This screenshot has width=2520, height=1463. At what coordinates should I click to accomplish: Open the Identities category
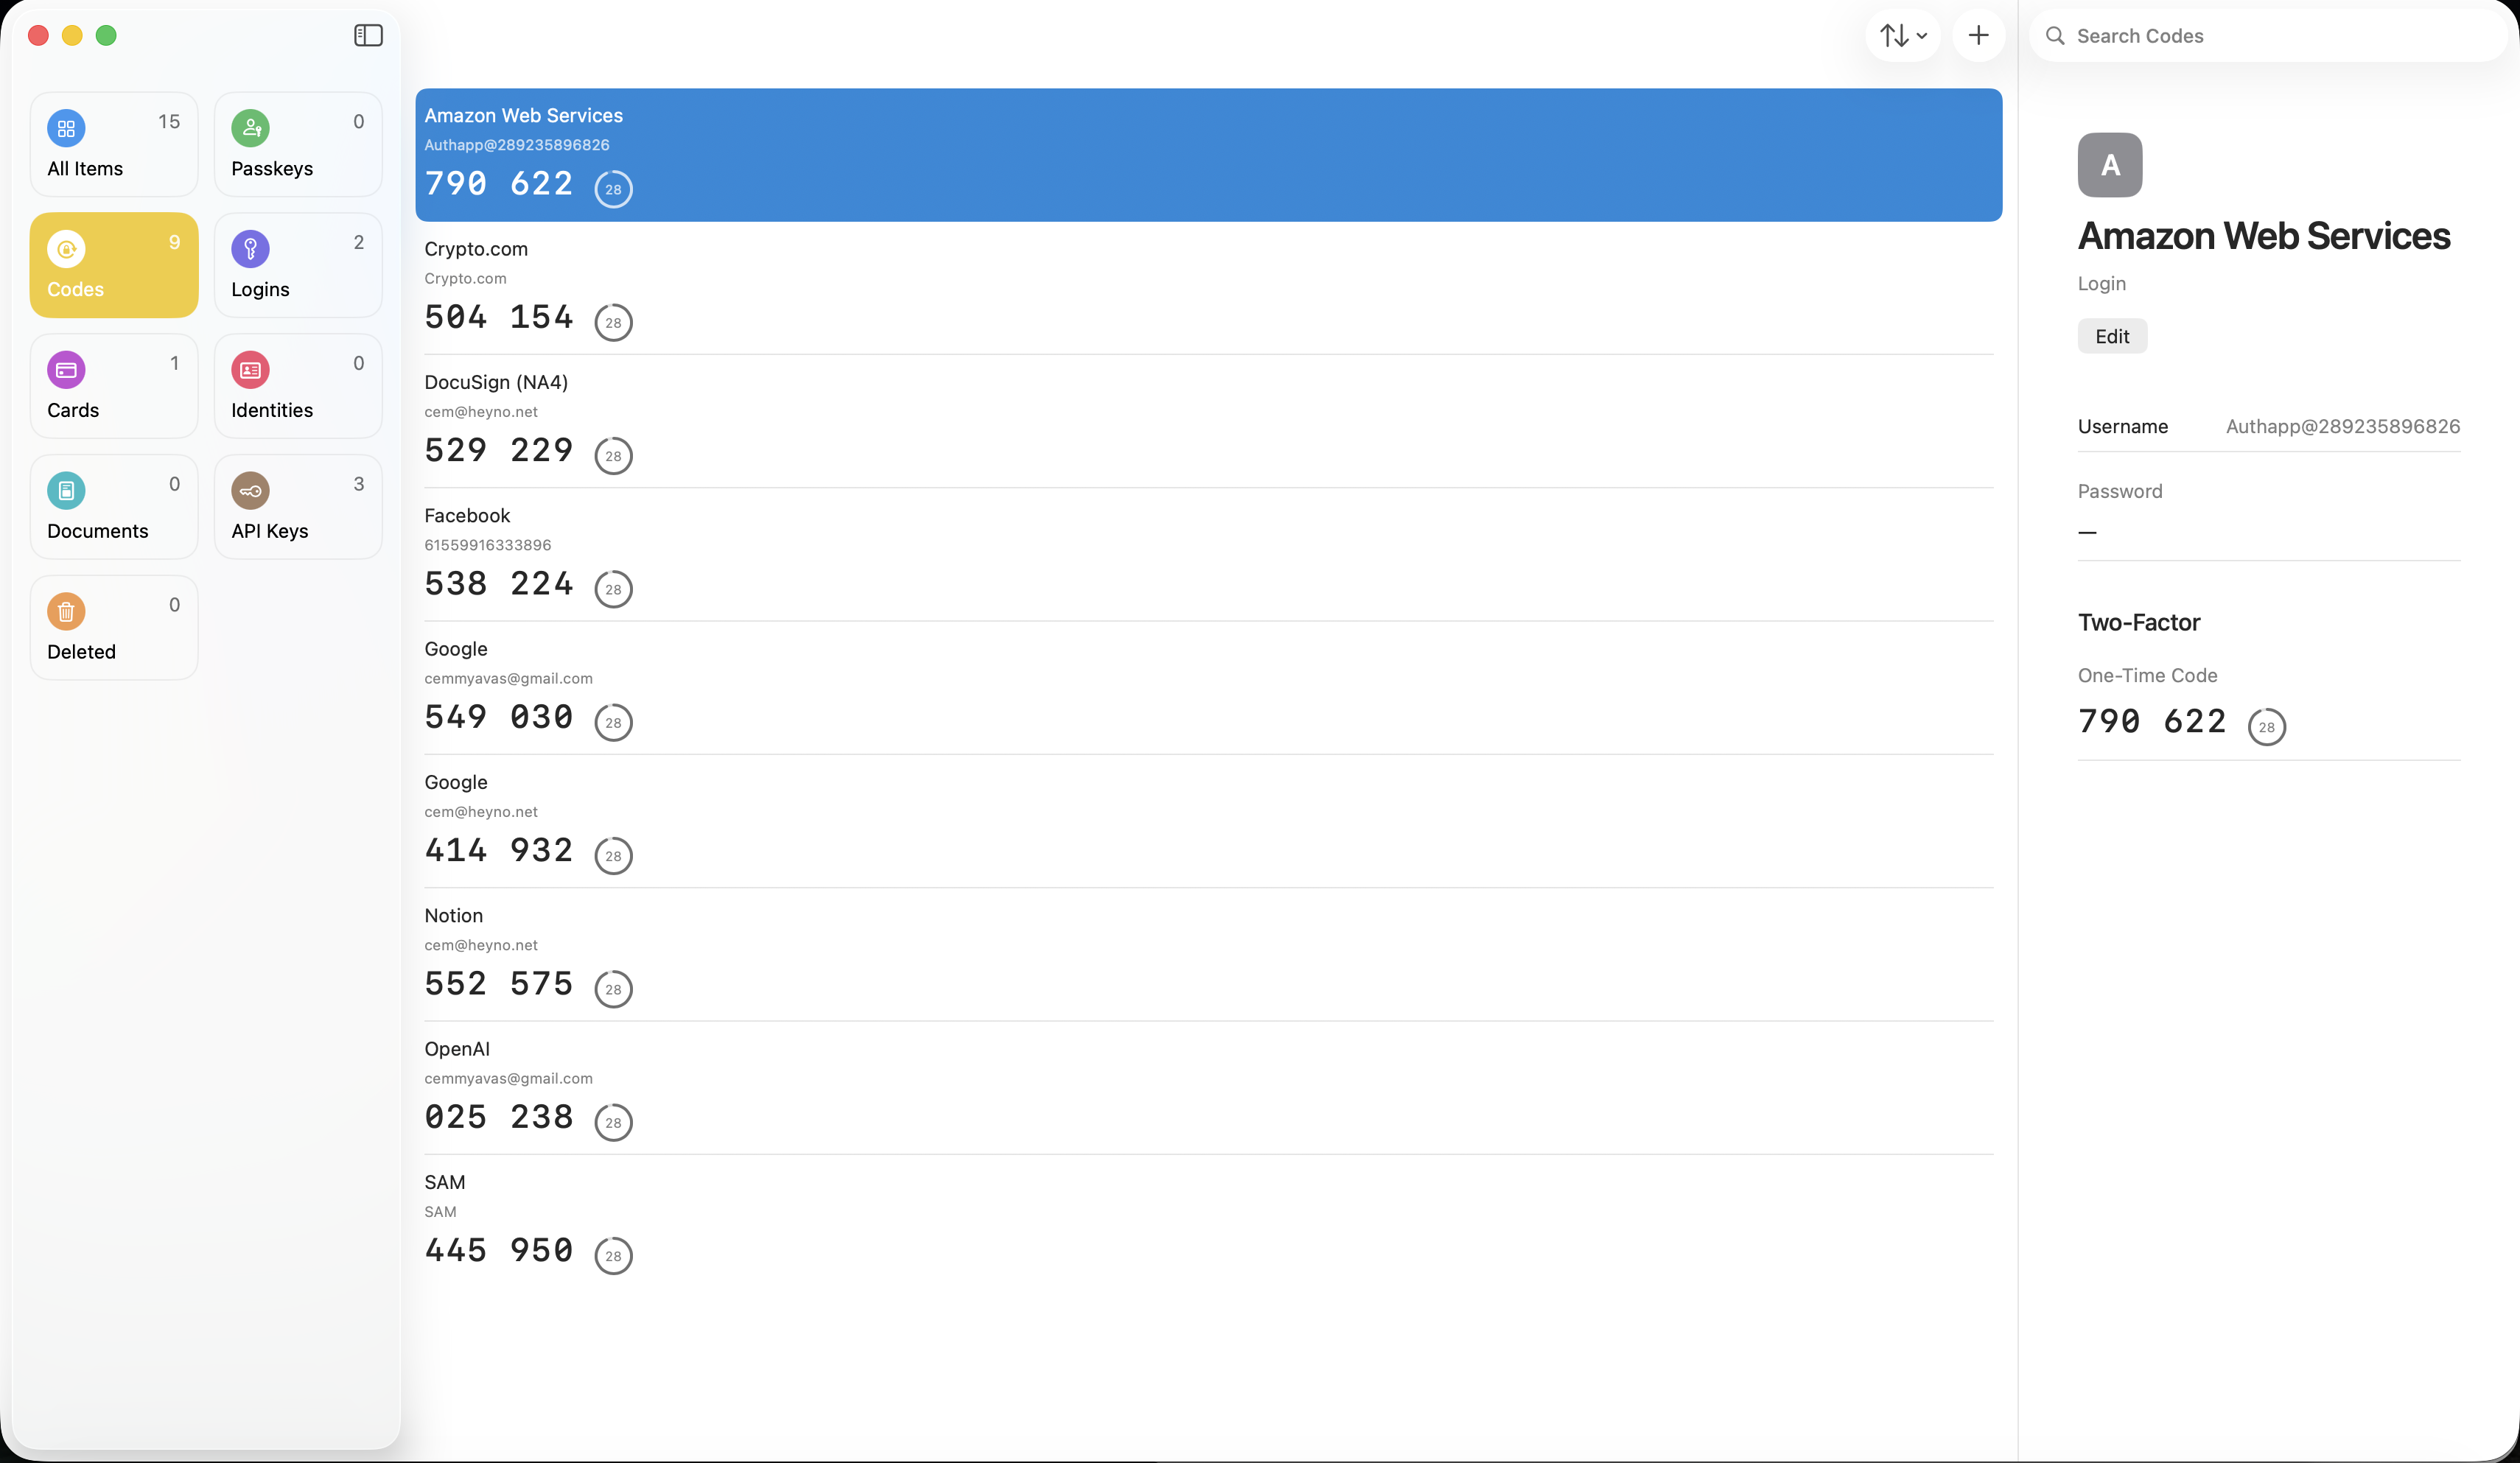[x=298, y=386]
